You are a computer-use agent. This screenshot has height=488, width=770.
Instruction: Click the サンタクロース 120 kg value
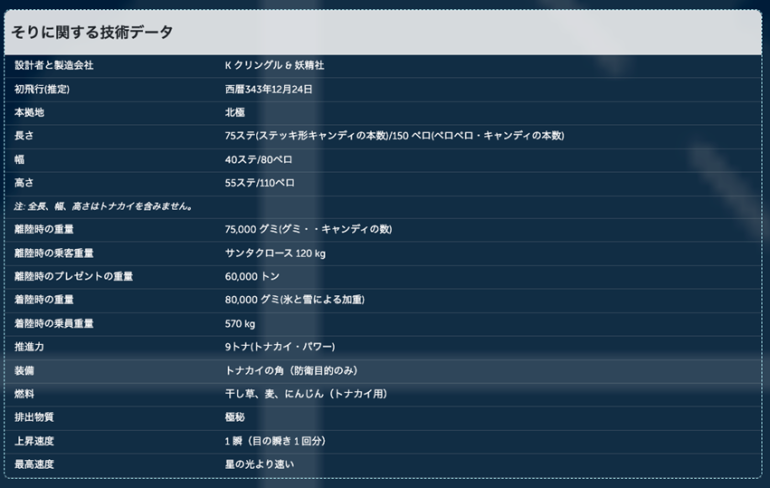tap(275, 253)
